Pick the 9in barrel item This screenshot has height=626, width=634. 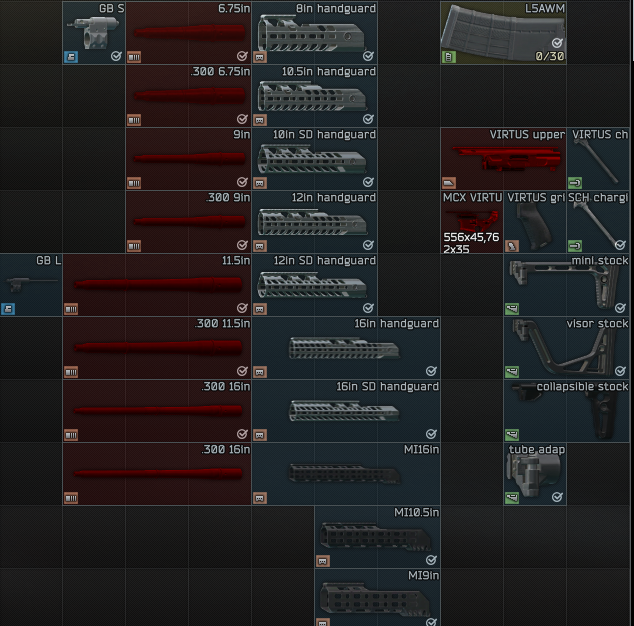(x=188, y=159)
